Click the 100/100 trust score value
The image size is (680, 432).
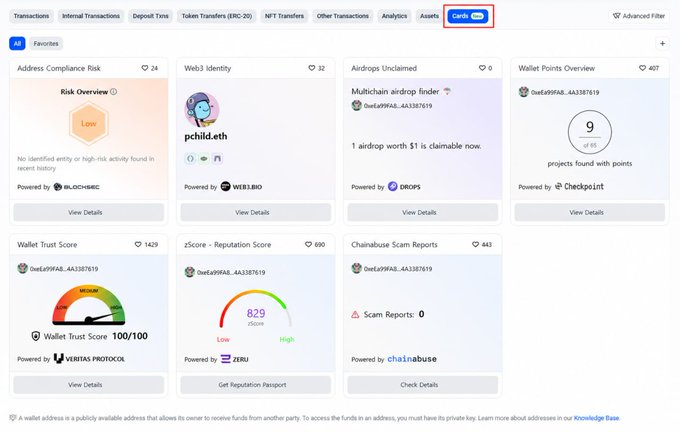pos(130,336)
